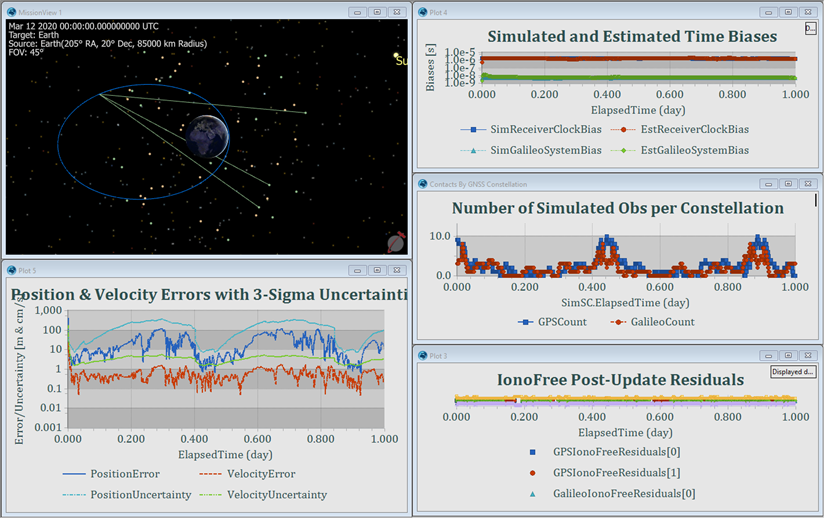Click the 'Position & Velocity Errors' plot title
Image resolution: width=824 pixels, height=518 pixels.
tap(209, 295)
